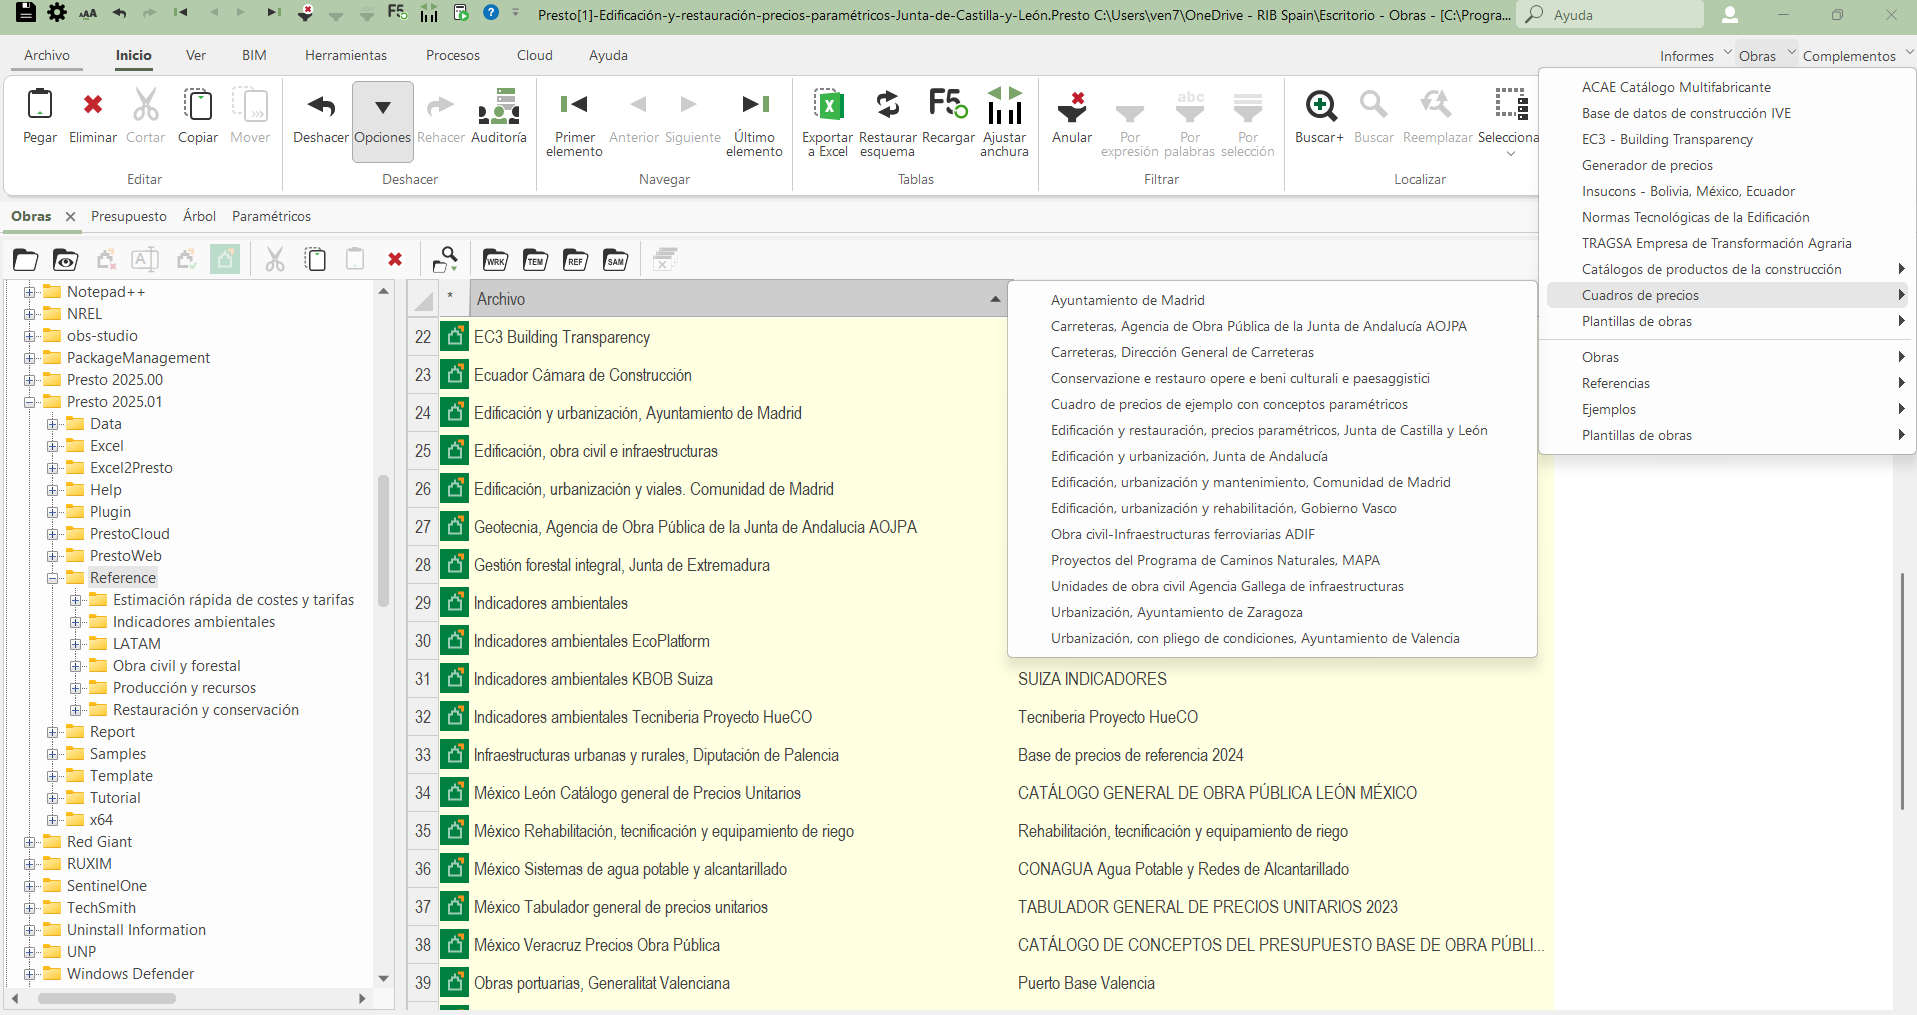The height and width of the screenshot is (1015, 1917).
Task: Open the Paramétricos tab
Action: click(271, 216)
